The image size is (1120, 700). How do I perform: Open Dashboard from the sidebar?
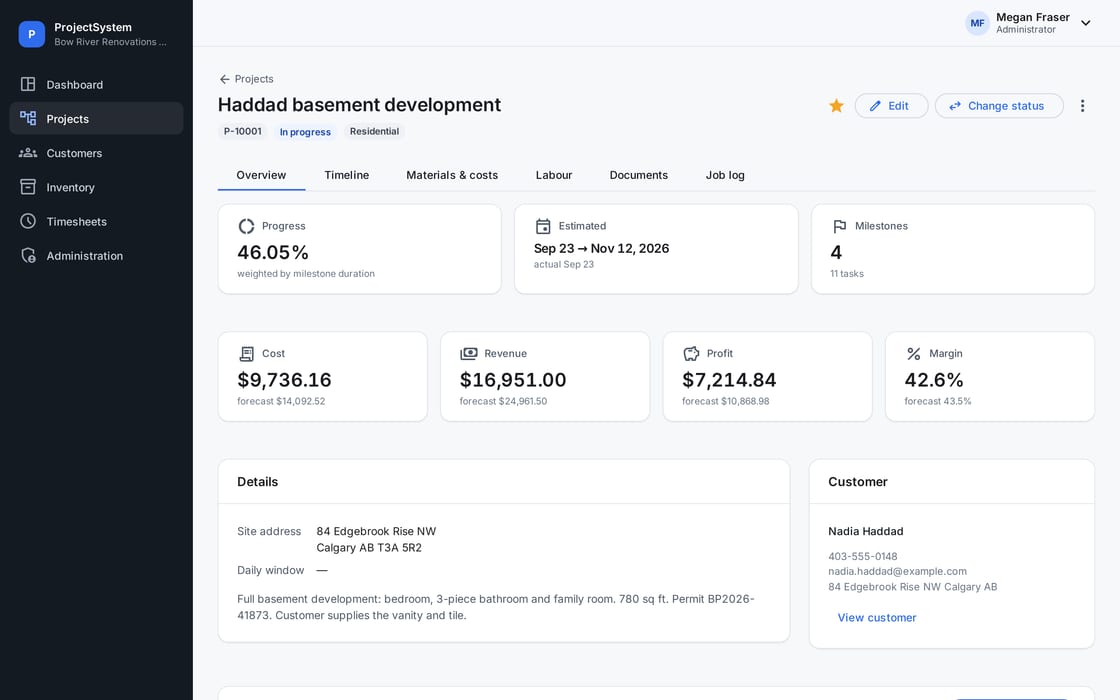[96, 84]
